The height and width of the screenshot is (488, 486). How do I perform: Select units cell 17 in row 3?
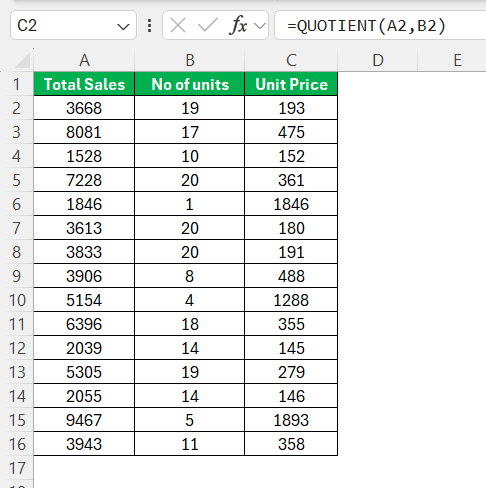(190, 132)
